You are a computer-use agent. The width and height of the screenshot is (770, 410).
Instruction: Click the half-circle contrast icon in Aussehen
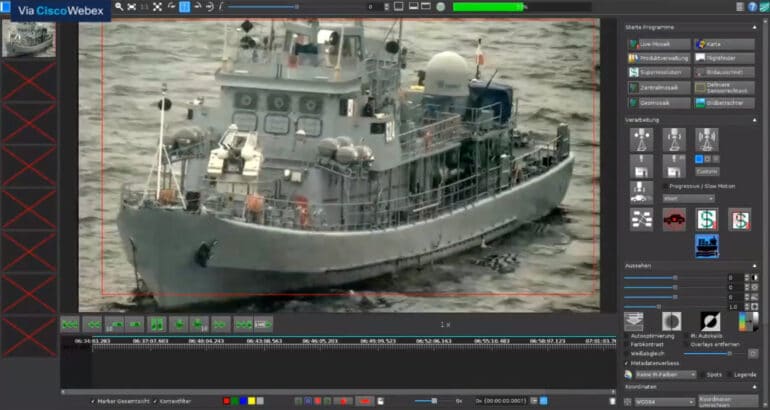pos(671,320)
